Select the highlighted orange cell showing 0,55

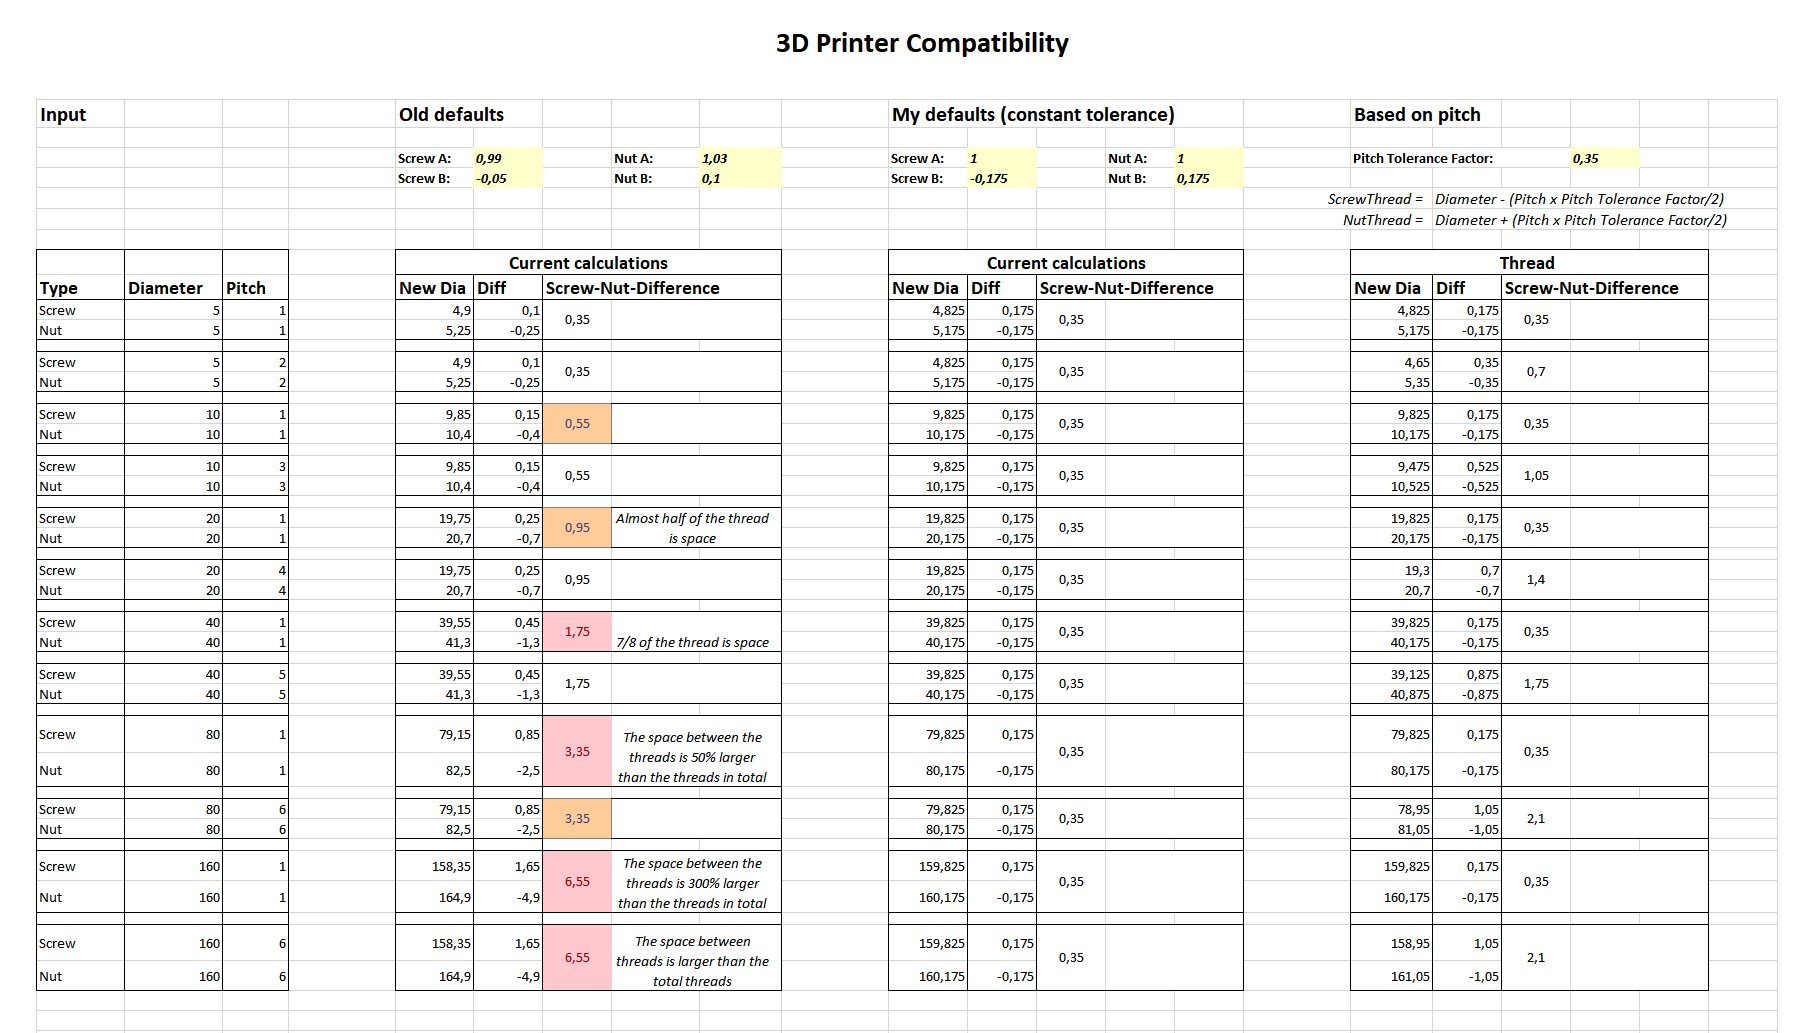coord(577,423)
